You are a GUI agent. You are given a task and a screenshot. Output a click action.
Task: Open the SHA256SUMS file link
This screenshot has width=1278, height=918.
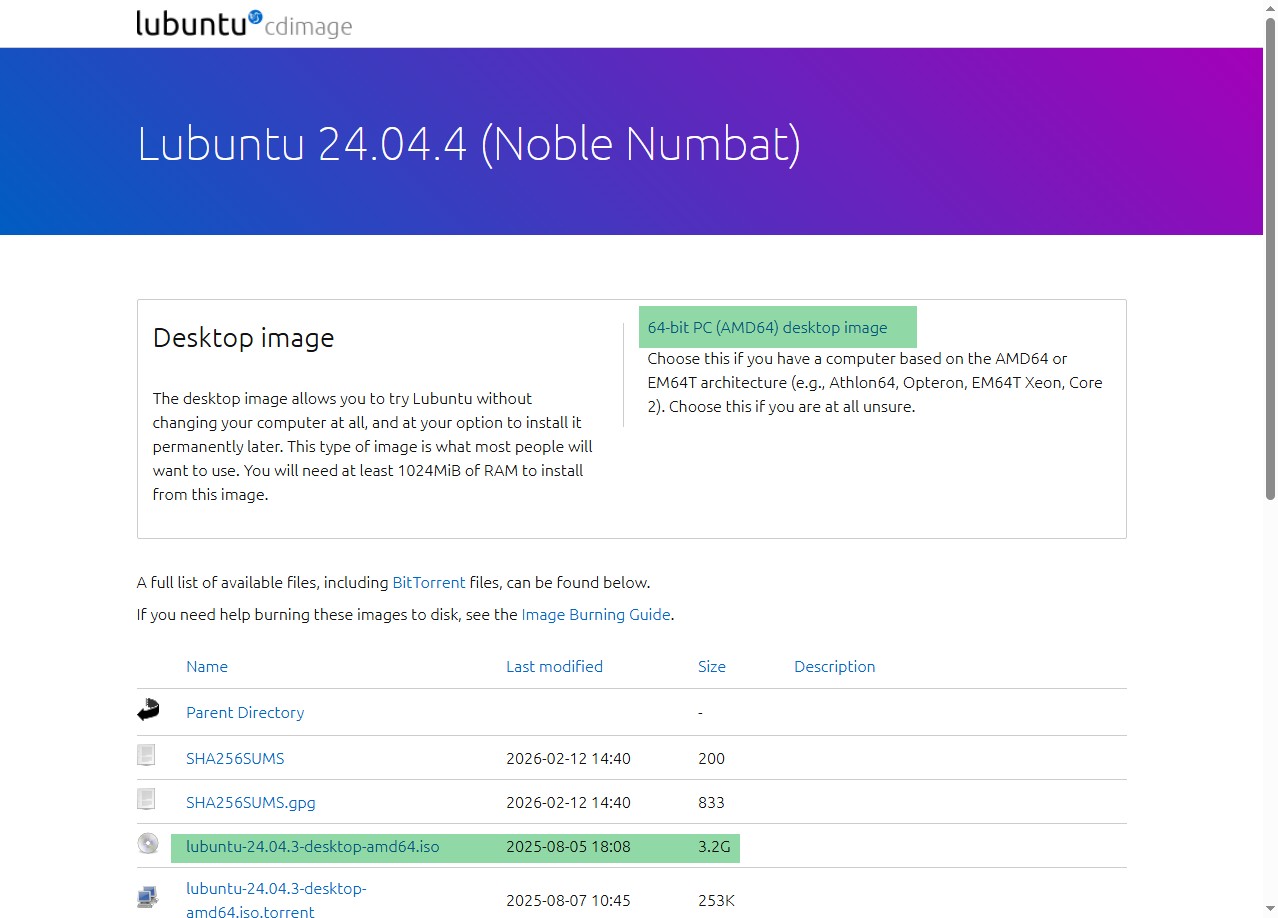[x=235, y=758]
